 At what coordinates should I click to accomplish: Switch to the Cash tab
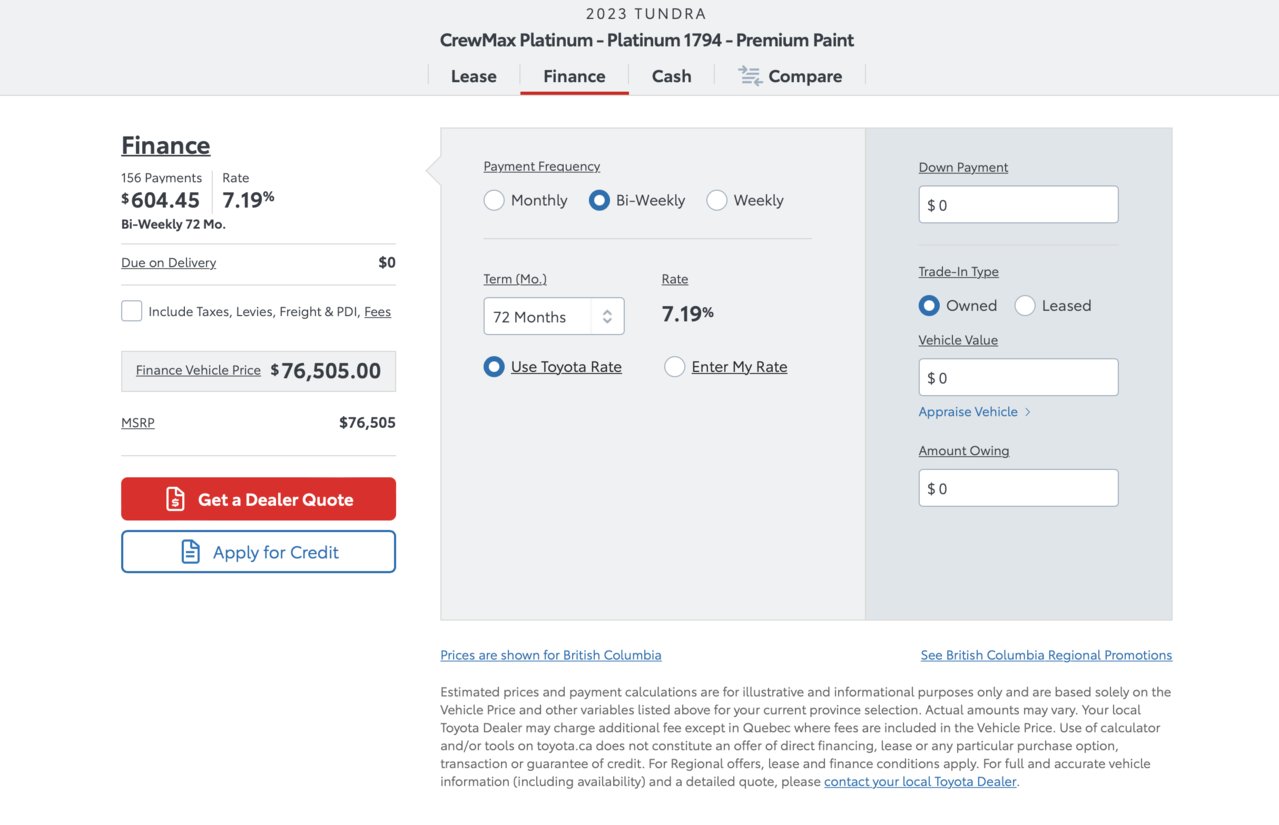pos(672,76)
